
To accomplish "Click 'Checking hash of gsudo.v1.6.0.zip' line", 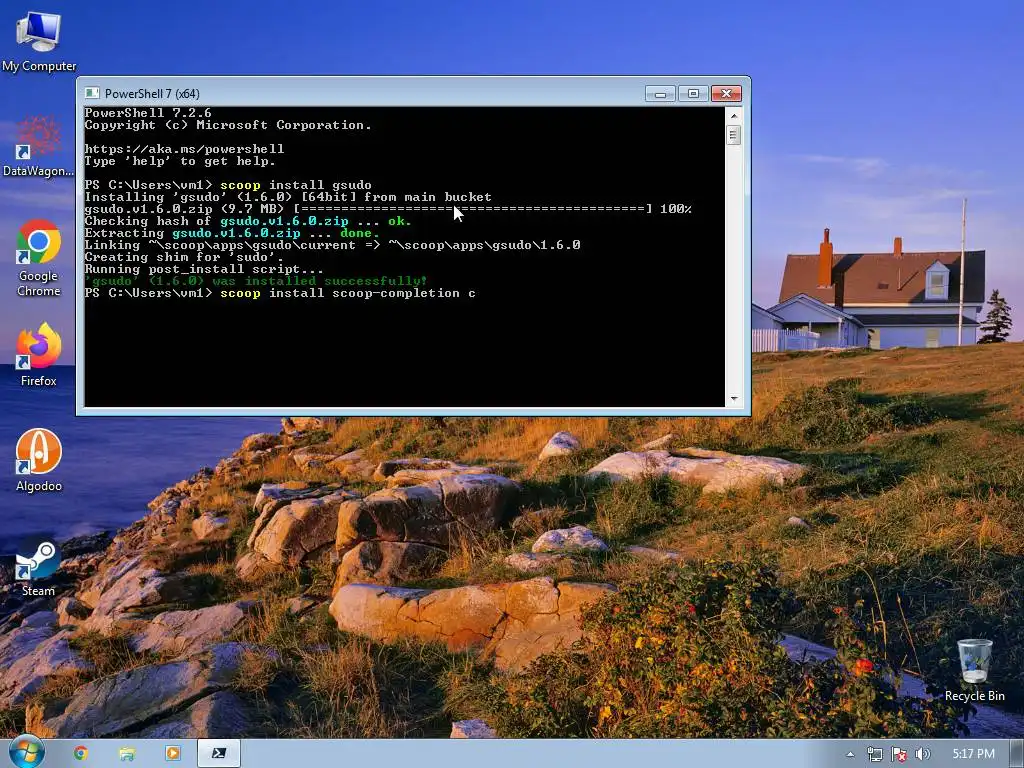I will point(248,221).
